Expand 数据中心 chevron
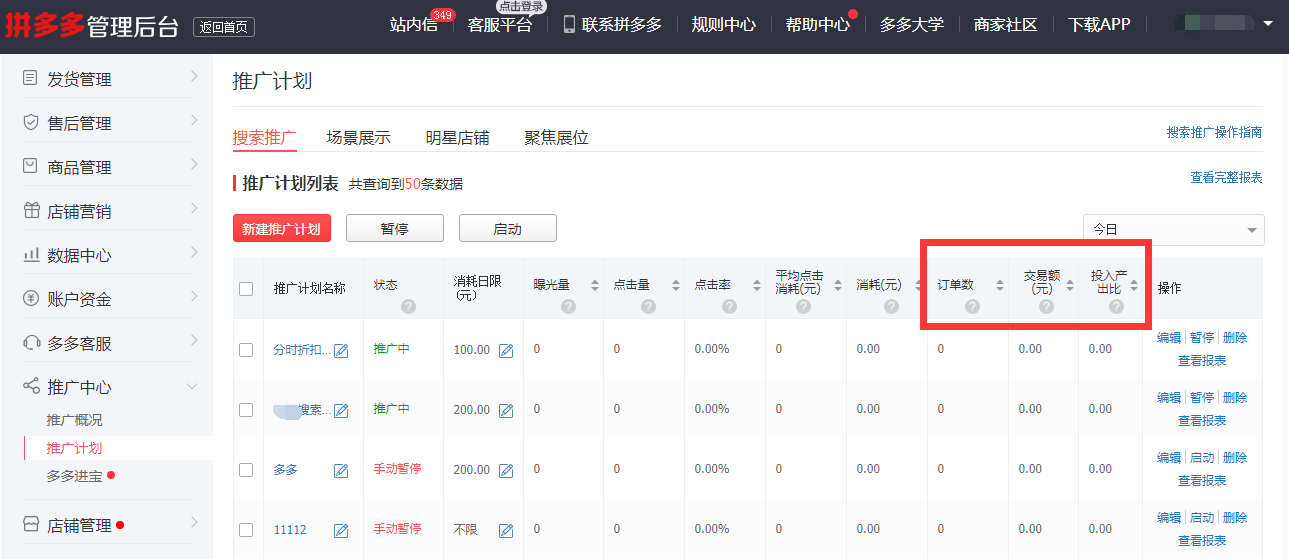The image size is (1289, 559). pos(194,251)
